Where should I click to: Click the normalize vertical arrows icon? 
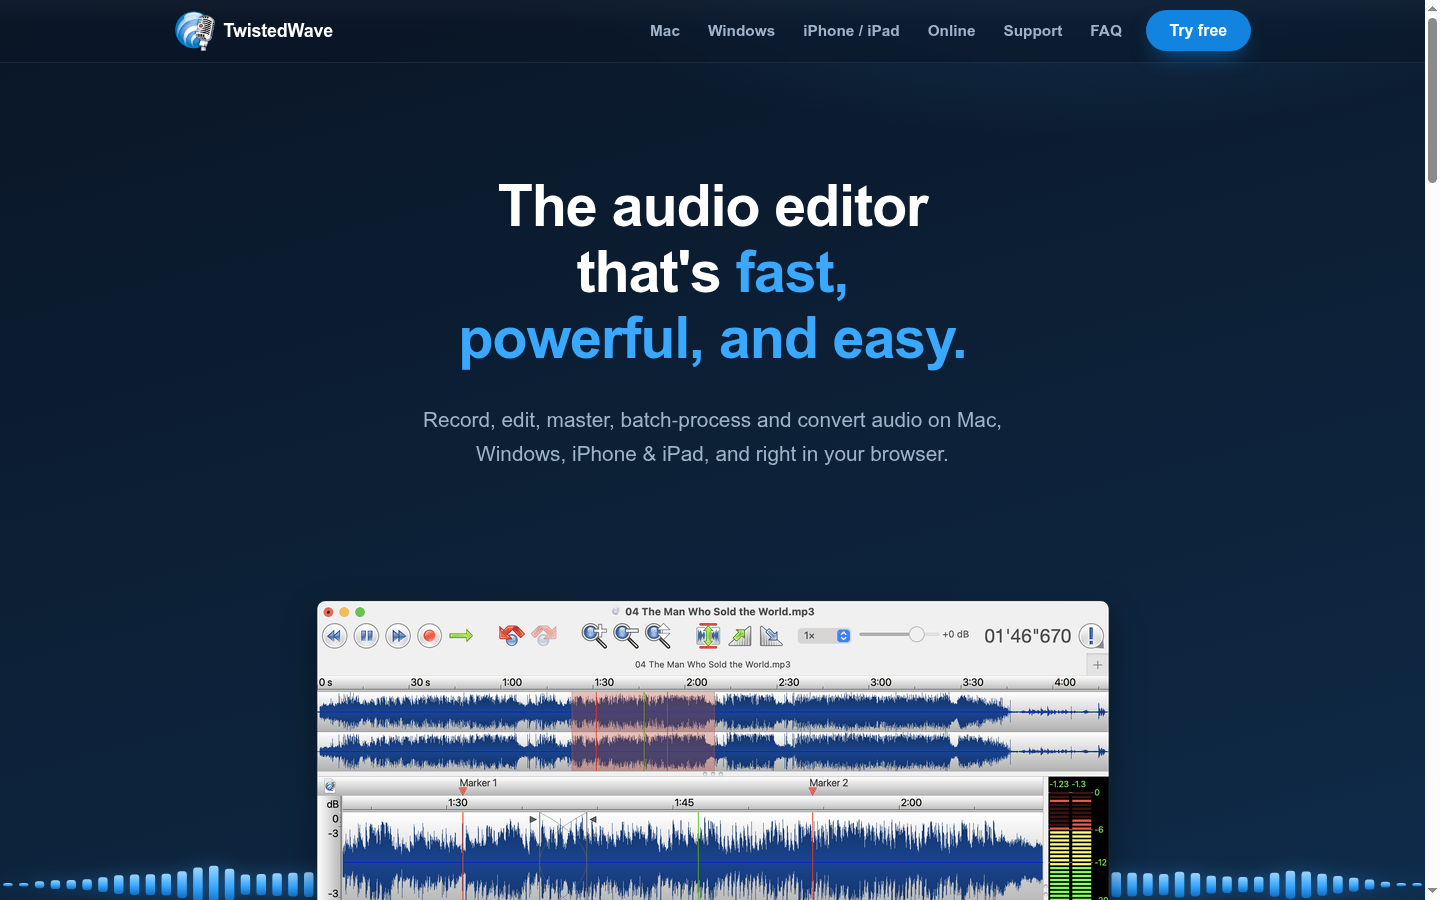(708, 635)
